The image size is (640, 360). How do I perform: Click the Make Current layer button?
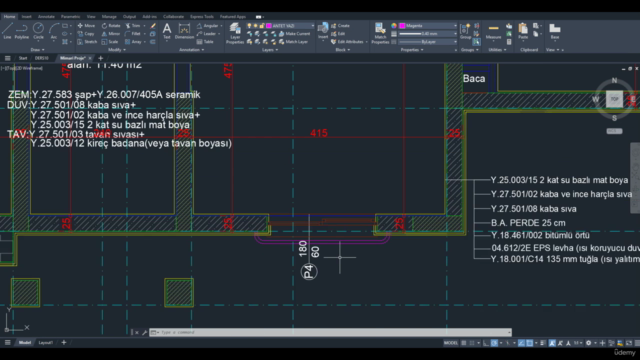[x=294, y=34]
